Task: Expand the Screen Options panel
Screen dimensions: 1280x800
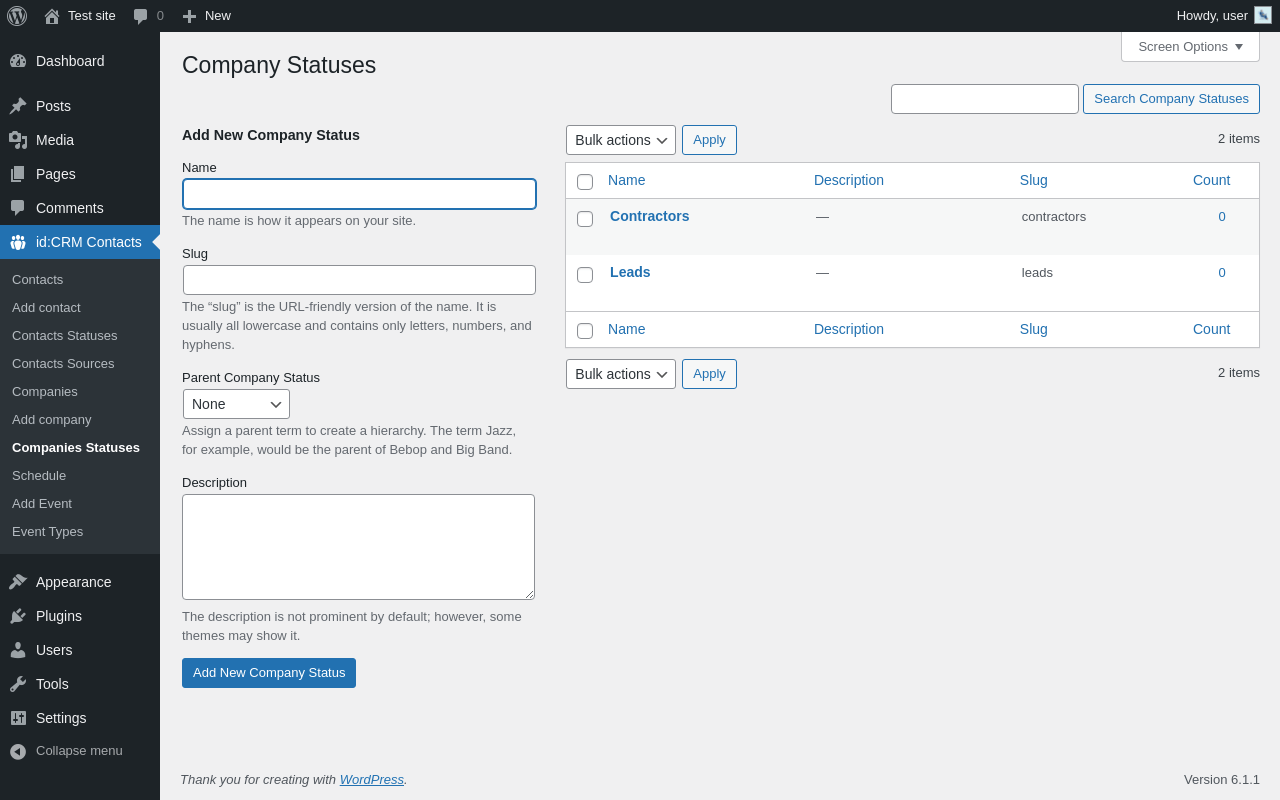Action: coord(1190,46)
